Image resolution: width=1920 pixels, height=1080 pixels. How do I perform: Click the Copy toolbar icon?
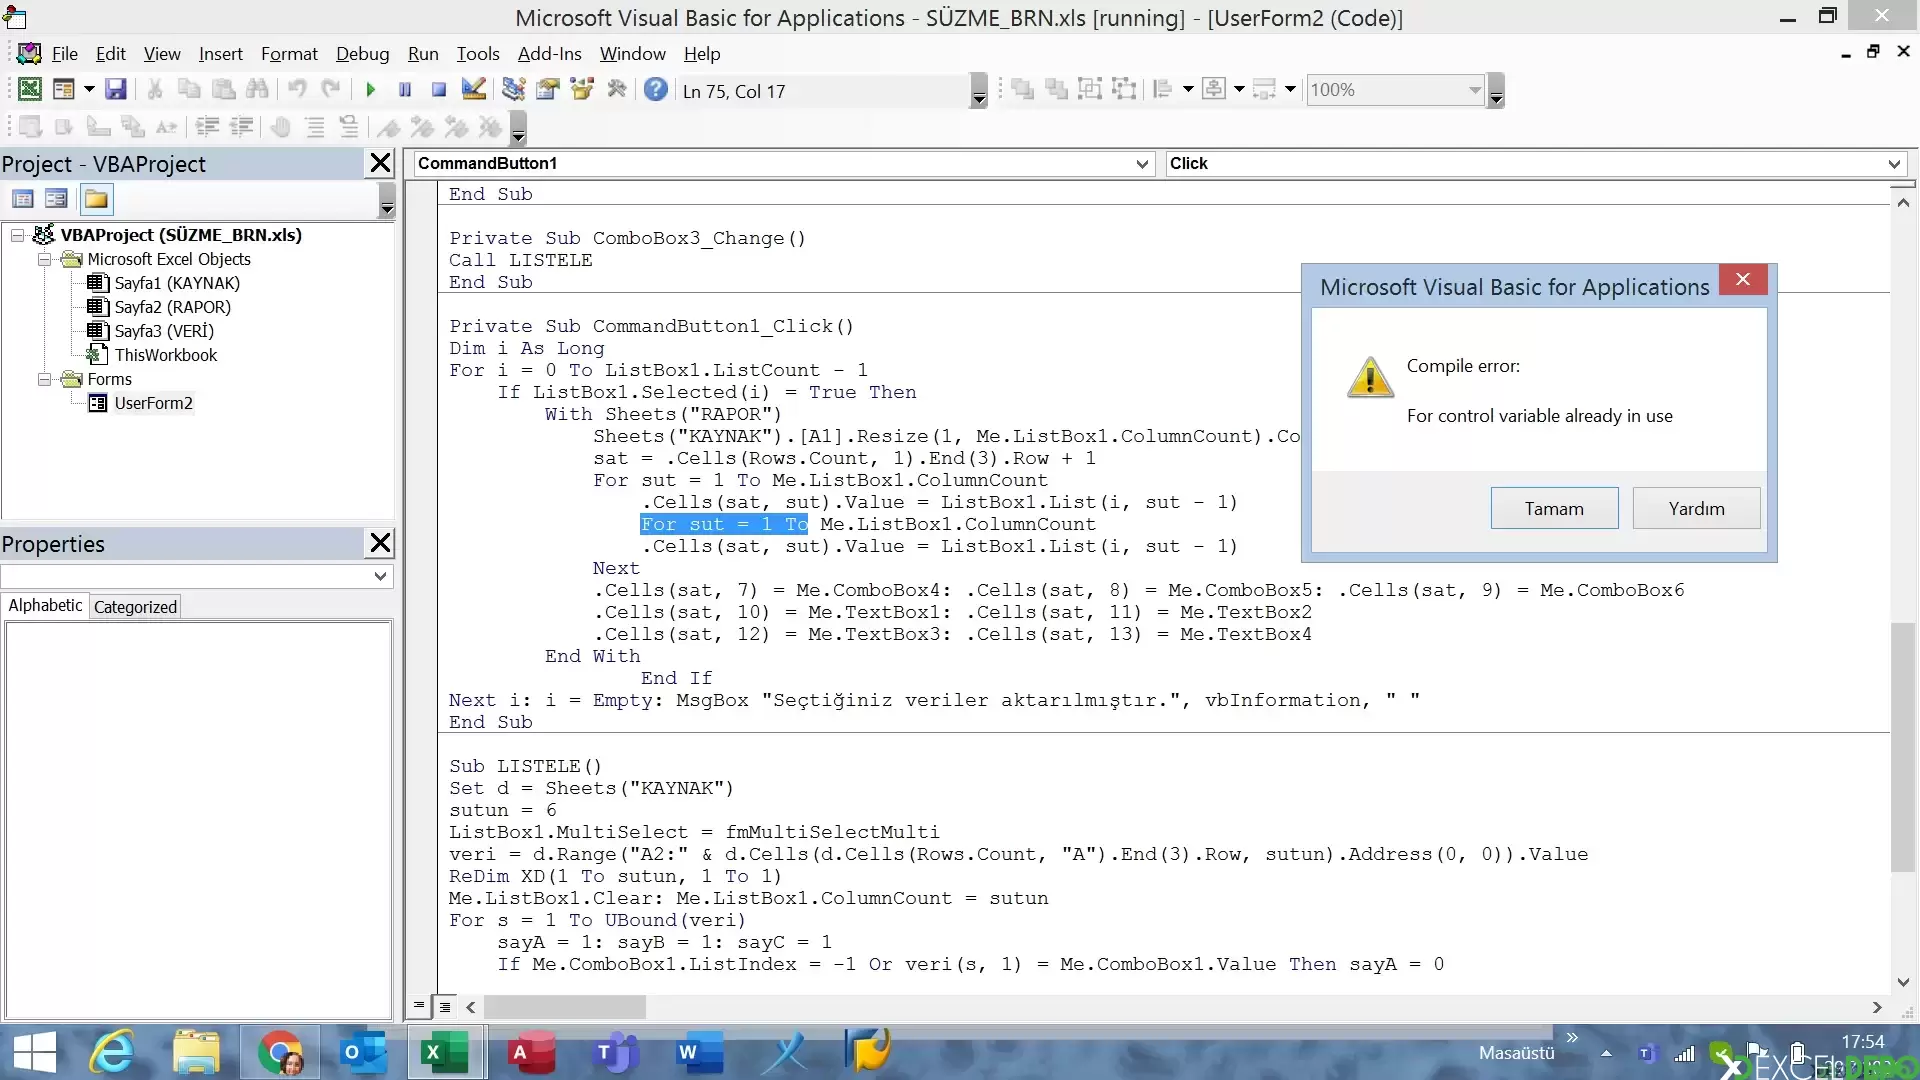pyautogui.click(x=189, y=90)
